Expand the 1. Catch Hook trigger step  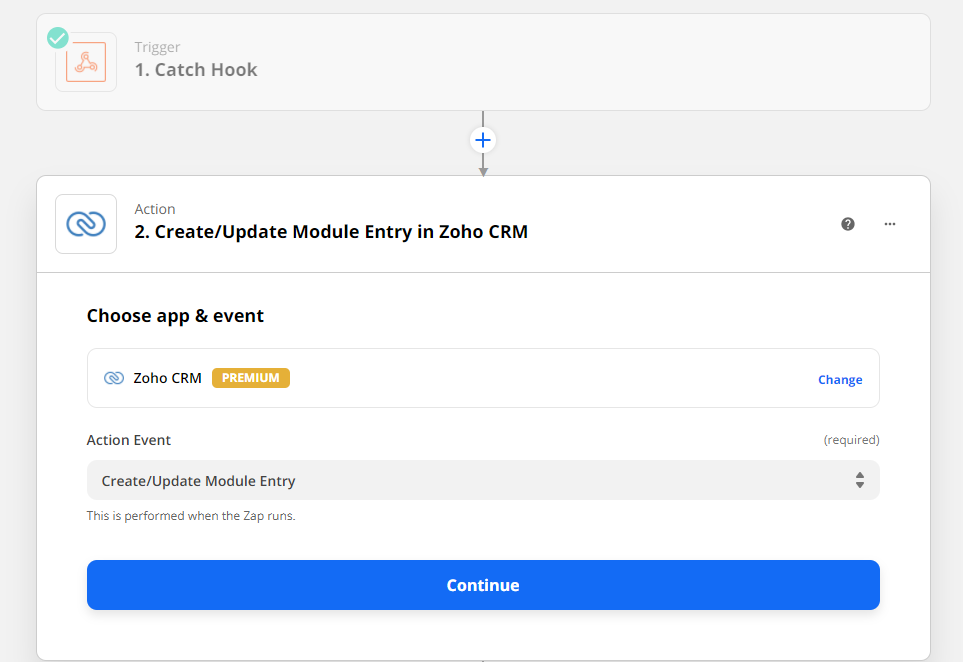(196, 69)
